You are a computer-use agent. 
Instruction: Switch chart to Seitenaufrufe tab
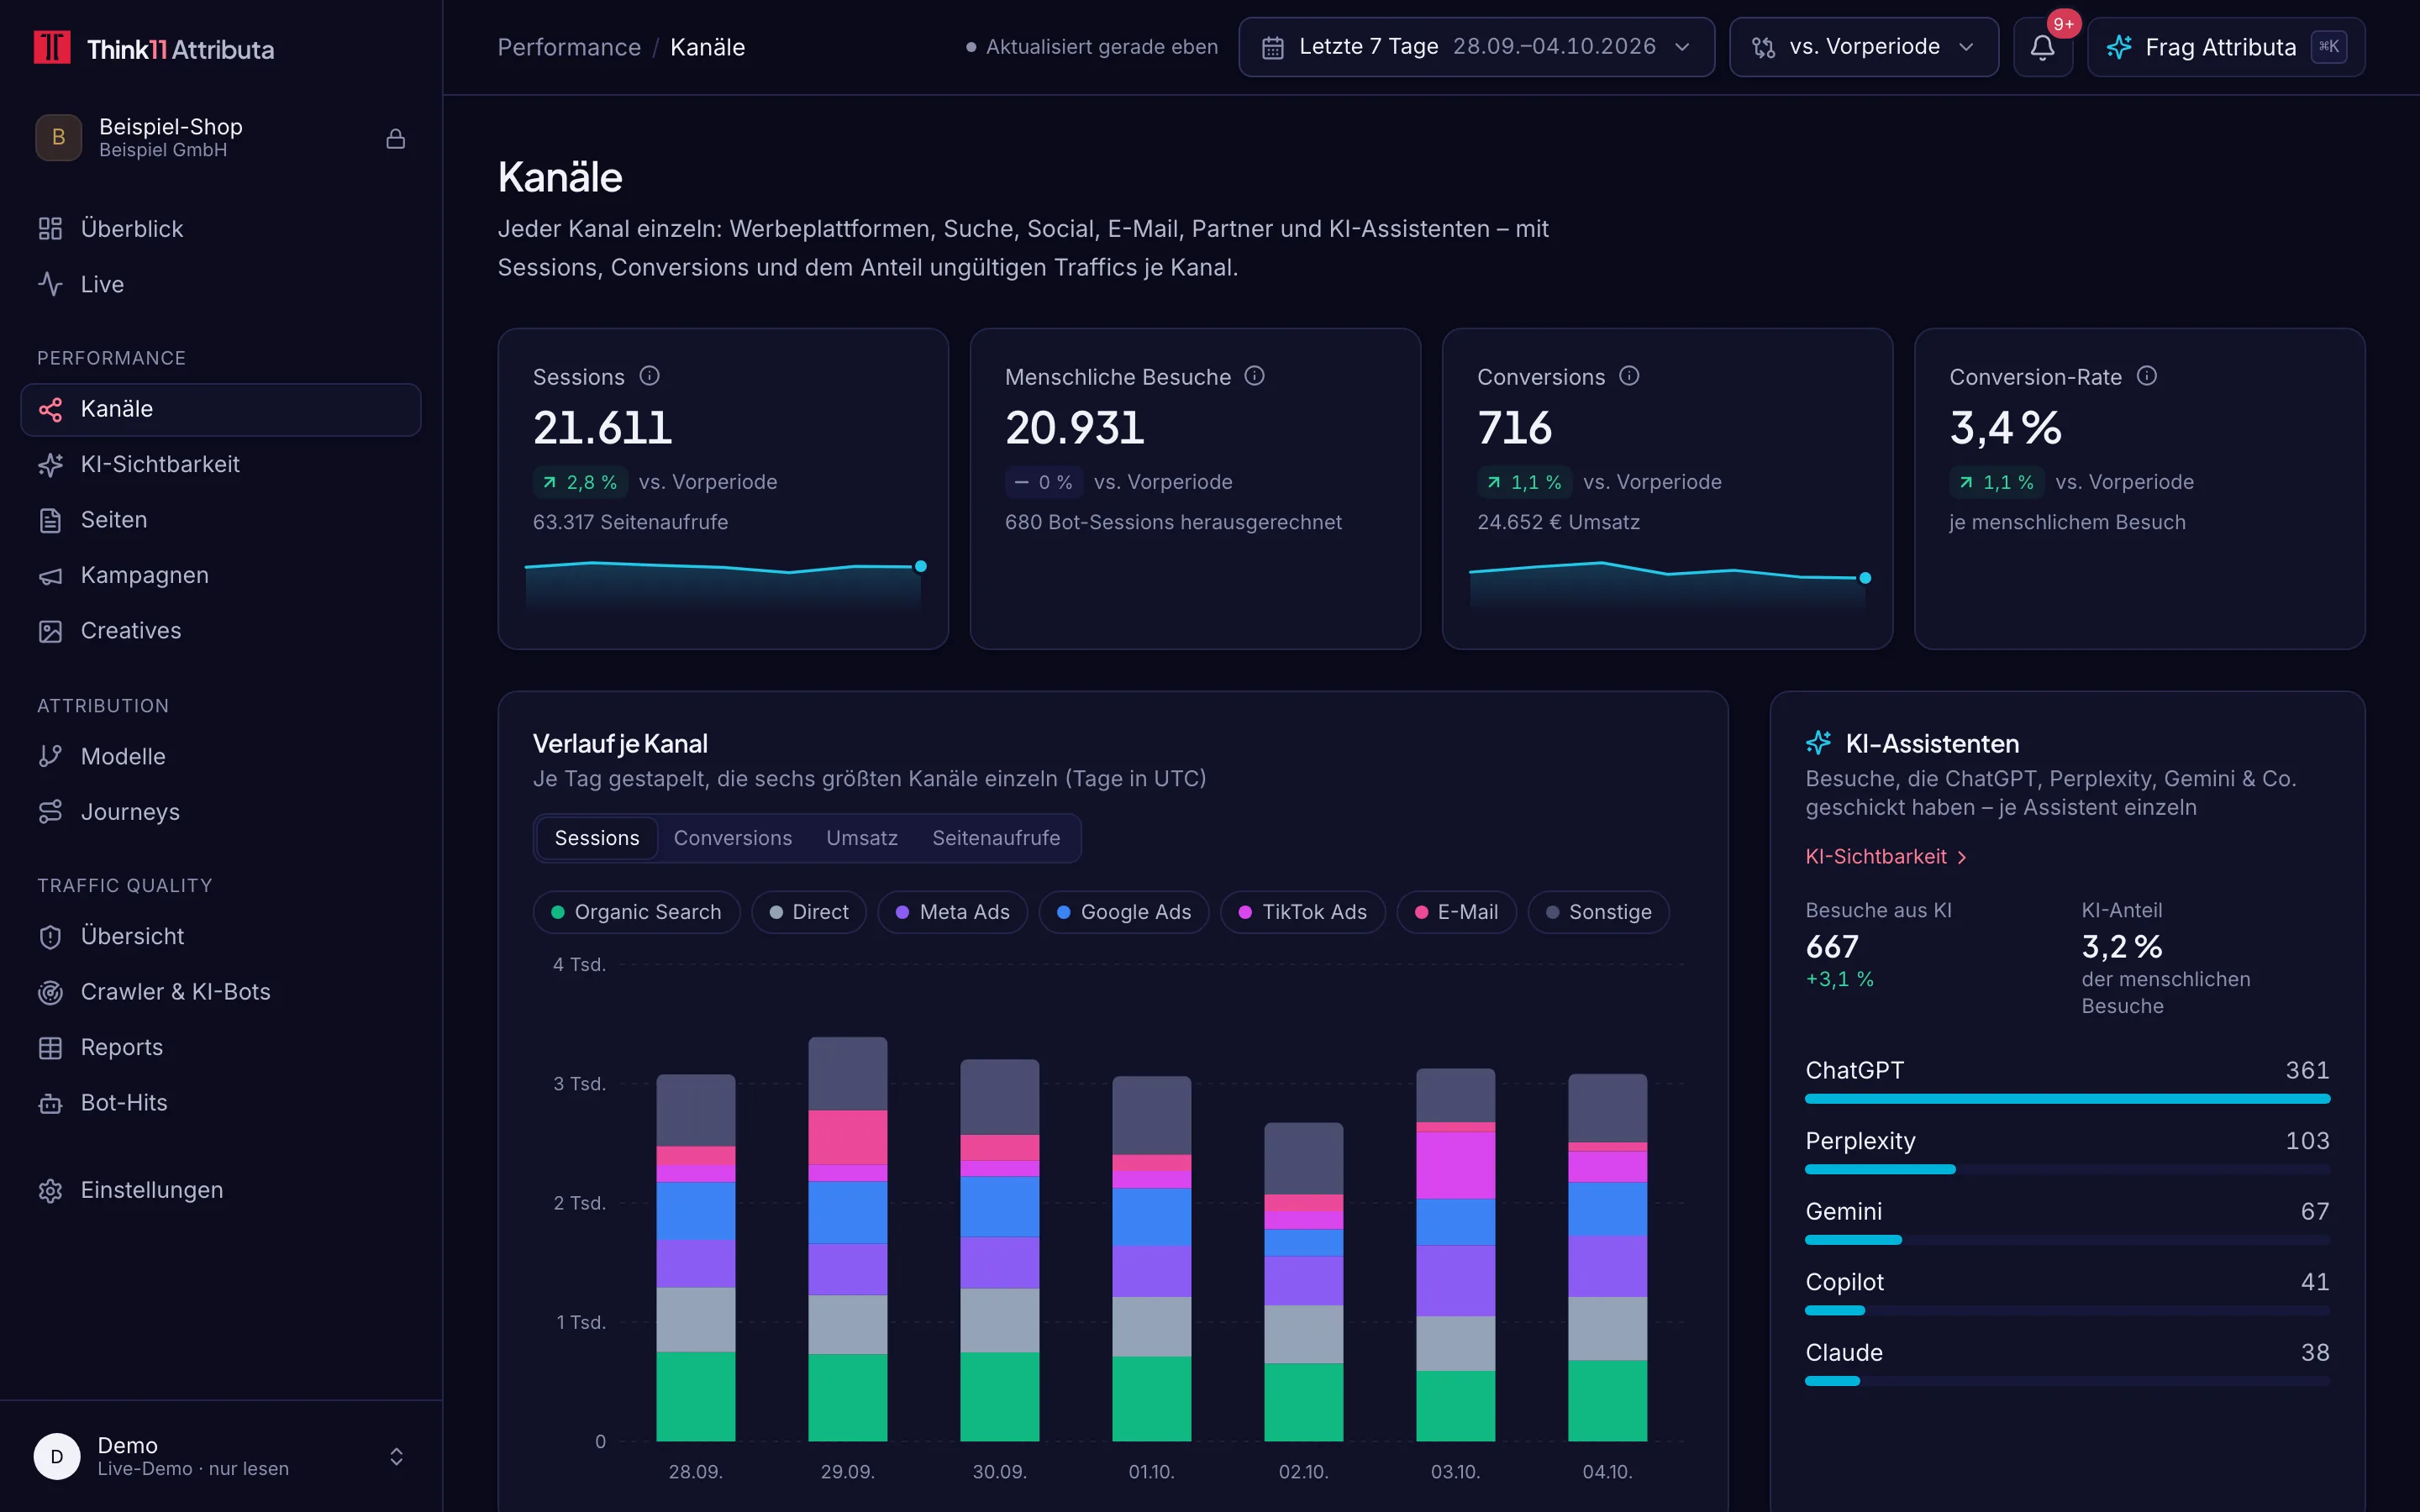tap(996, 838)
